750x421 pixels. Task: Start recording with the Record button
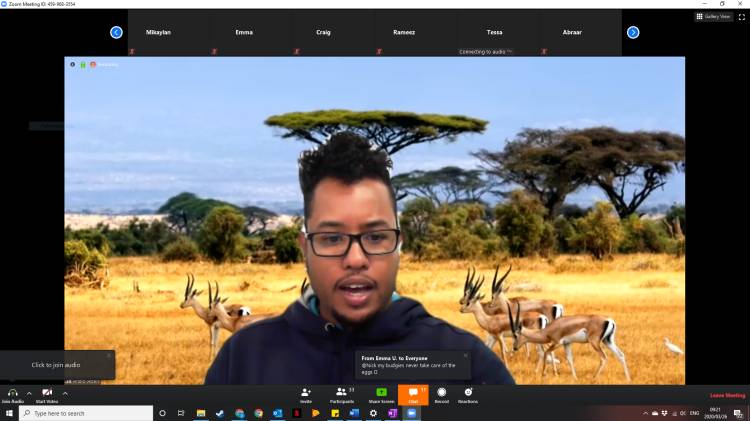pyautogui.click(x=441, y=394)
